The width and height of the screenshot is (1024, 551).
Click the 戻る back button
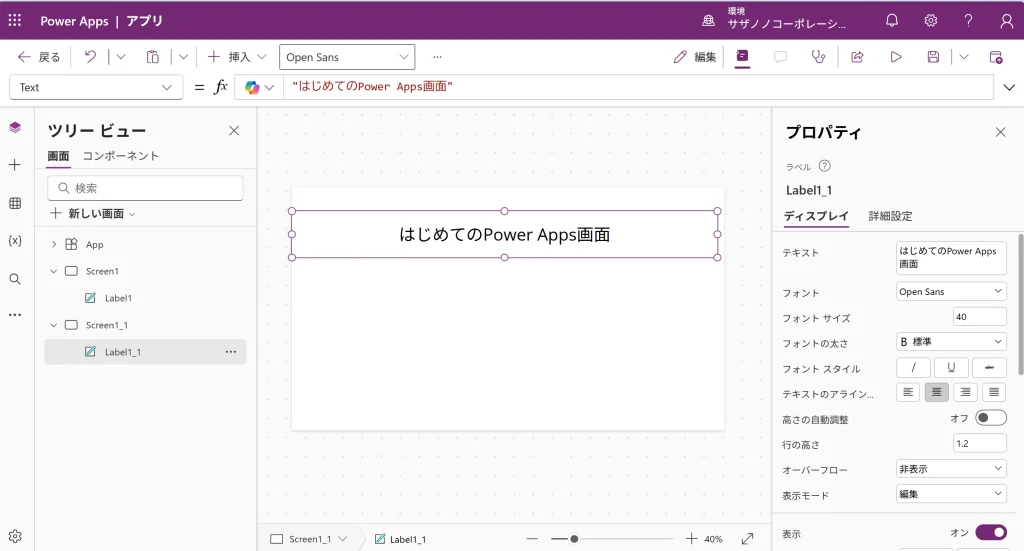[x=40, y=57]
